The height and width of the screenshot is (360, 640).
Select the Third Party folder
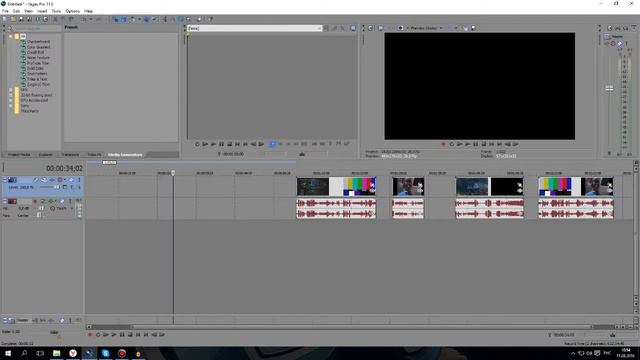[30, 111]
